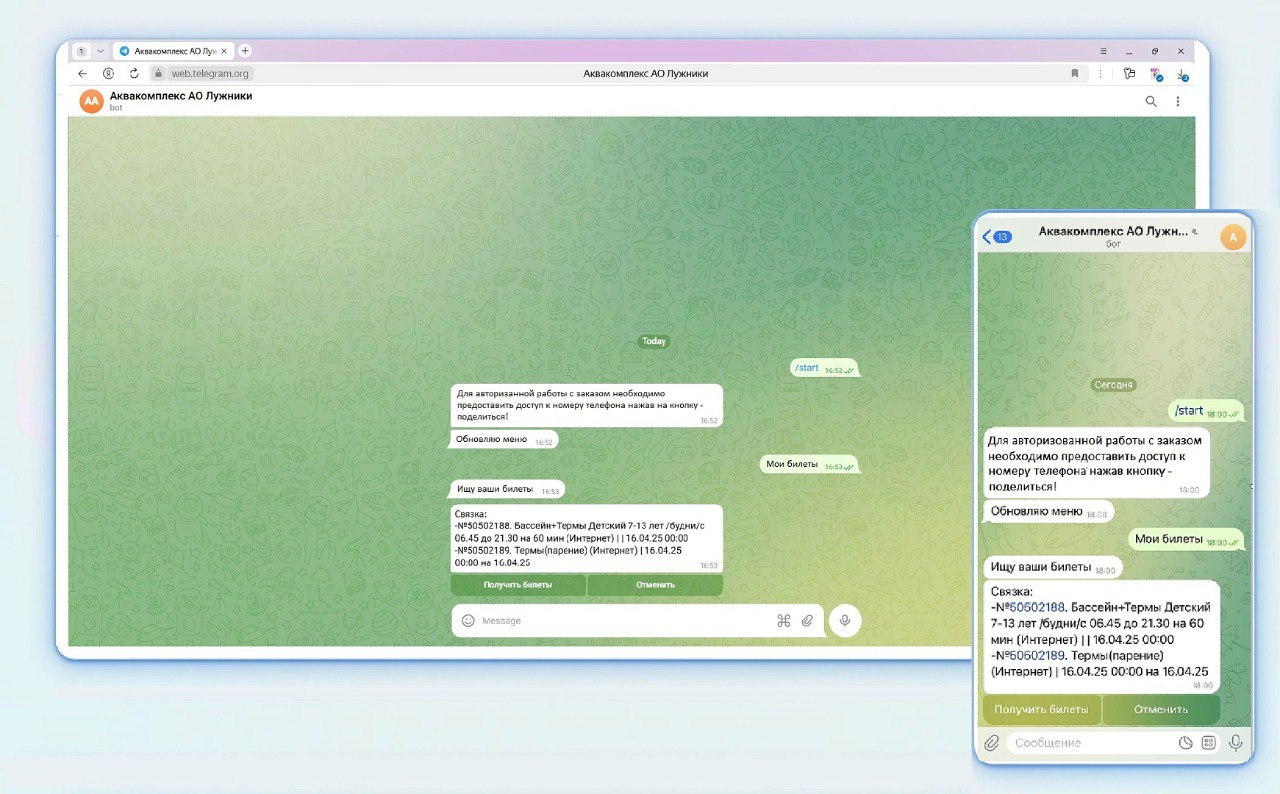The image size is (1280, 794).
Task: Tap the microphone icon in mobile chat
Action: pyautogui.click(x=1236, y=743)
